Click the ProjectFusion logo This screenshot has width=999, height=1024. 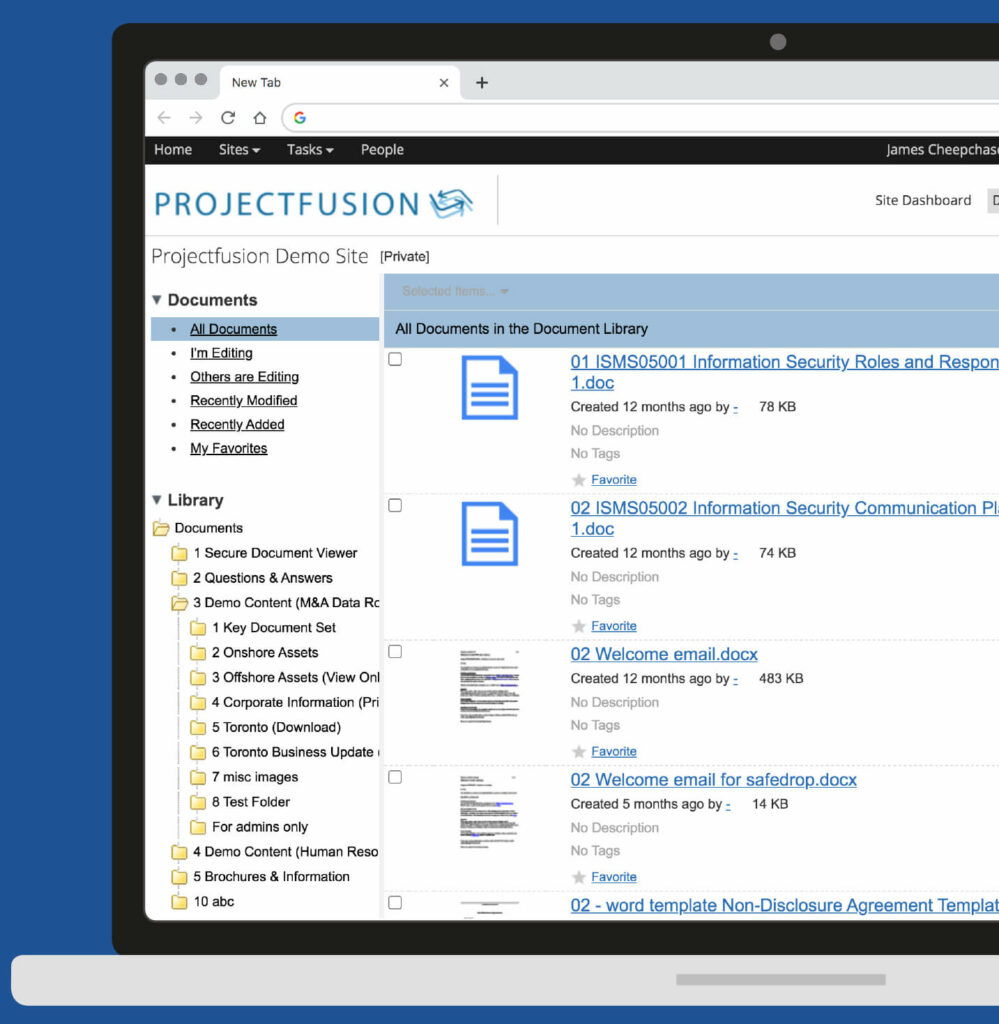click(314, 203)
